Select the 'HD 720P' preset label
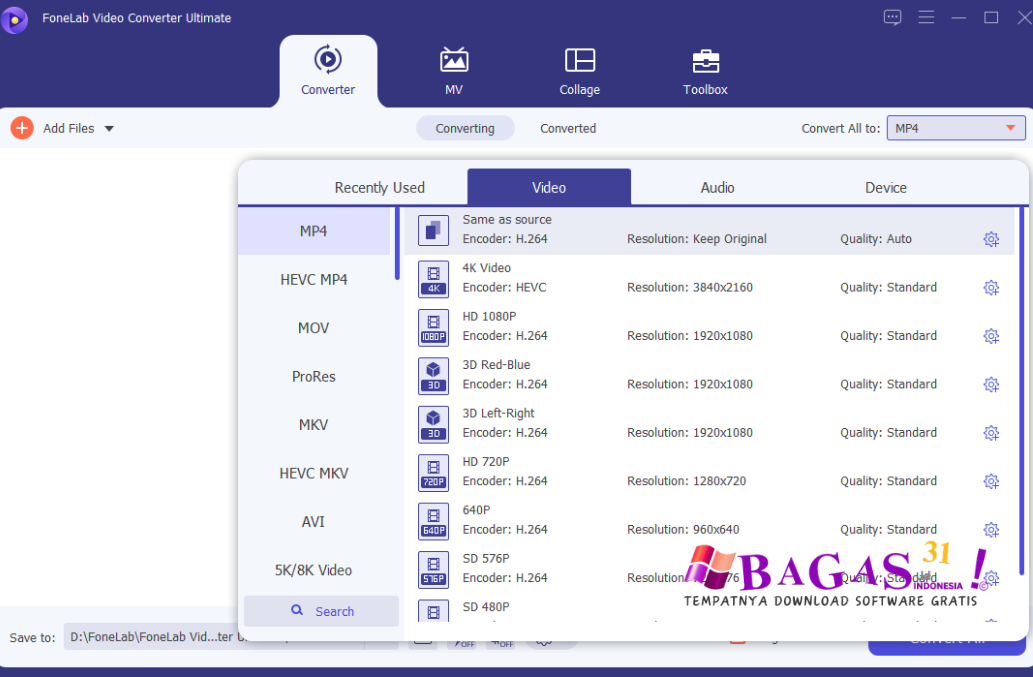The height and width of the screenshot is (677, 1033). 486,462
